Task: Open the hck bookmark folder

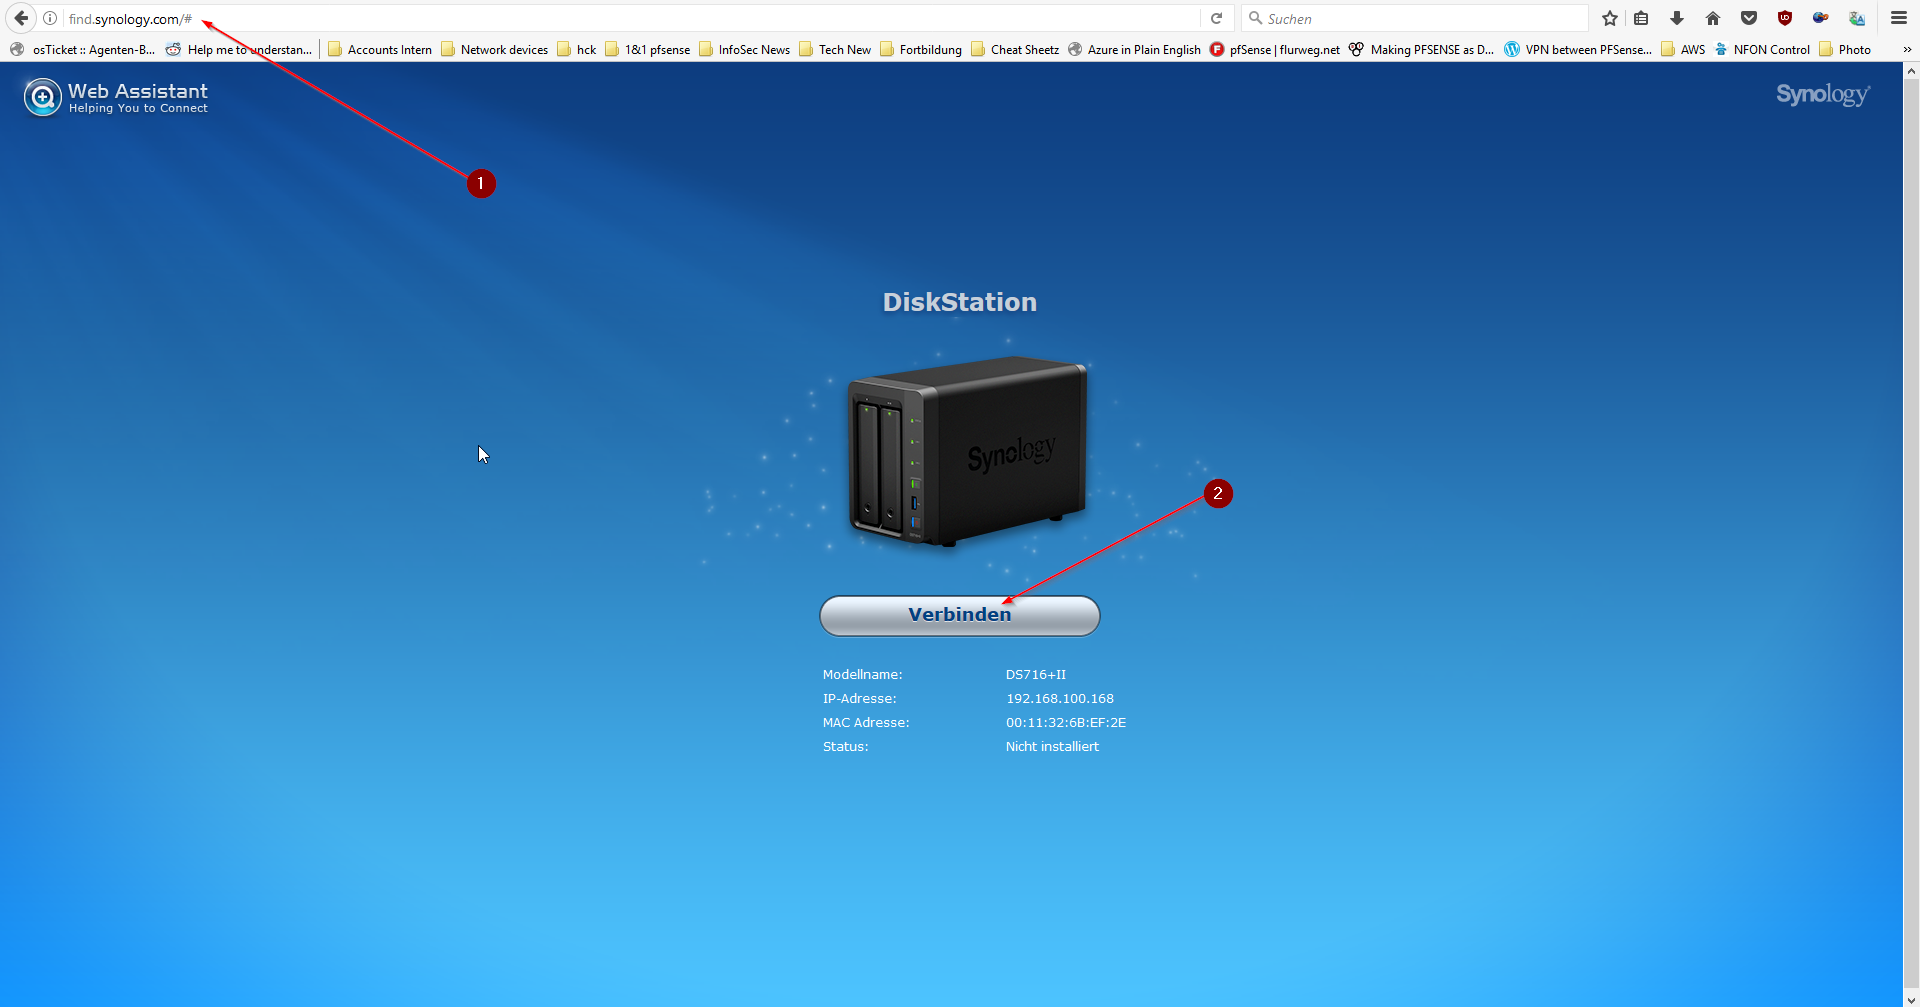Action: click(577, 49)
